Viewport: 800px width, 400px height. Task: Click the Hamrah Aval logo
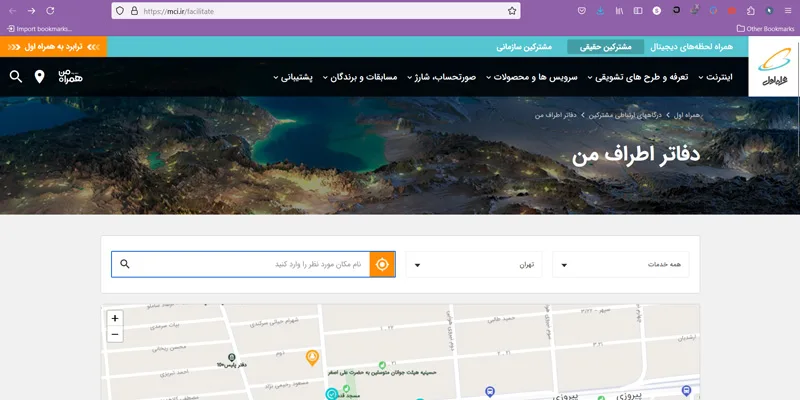[774, 66]
